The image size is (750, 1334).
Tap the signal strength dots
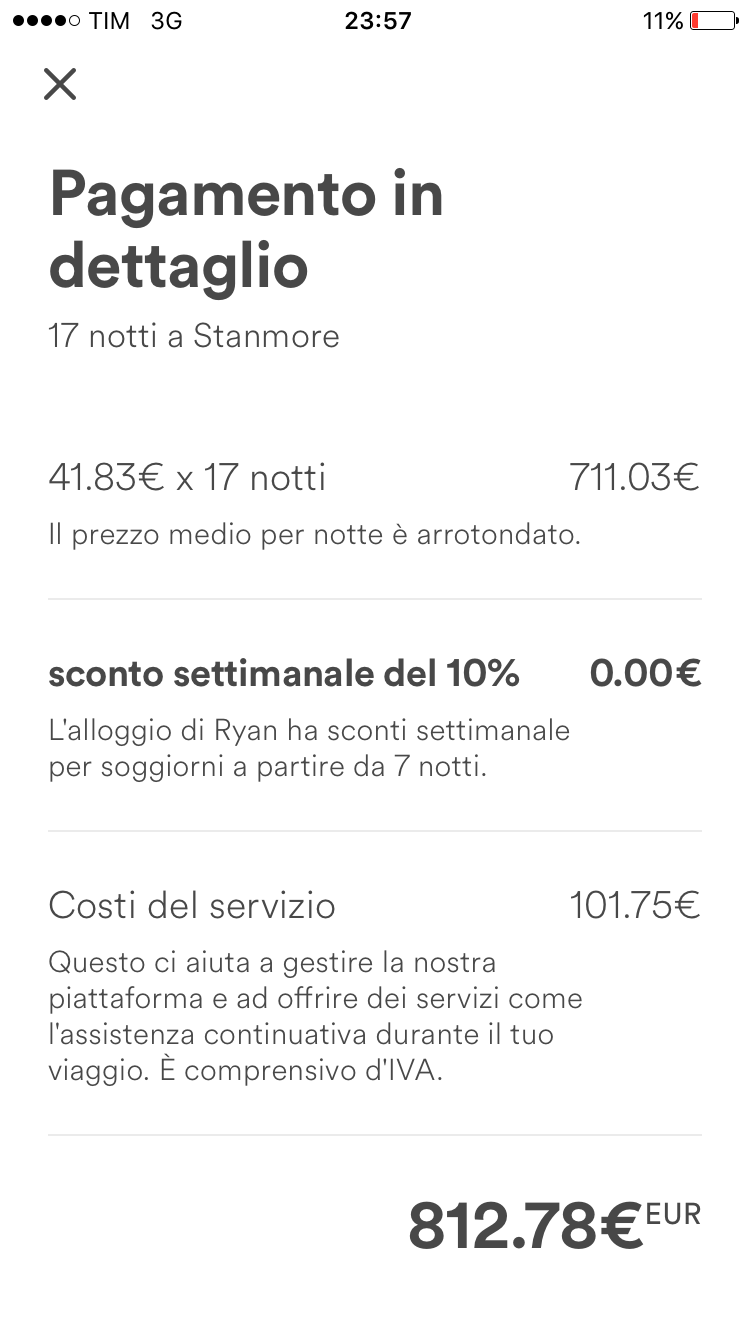[45, 21]
